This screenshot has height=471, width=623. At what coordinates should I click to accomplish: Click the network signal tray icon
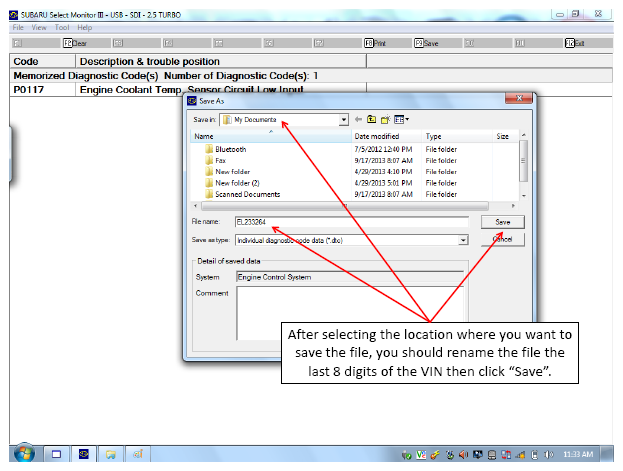coord(520,454)
